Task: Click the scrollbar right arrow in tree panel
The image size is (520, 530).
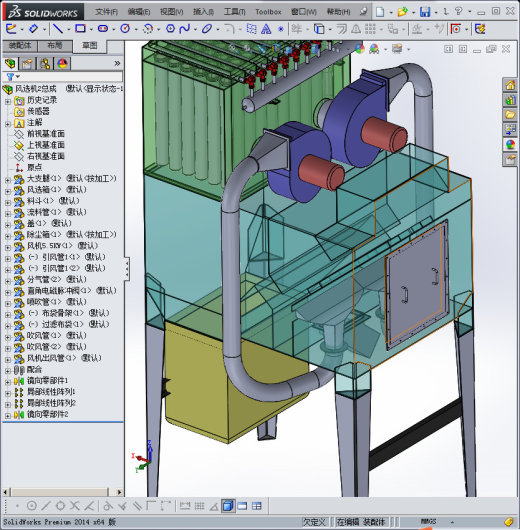Action: click(119, 492)
